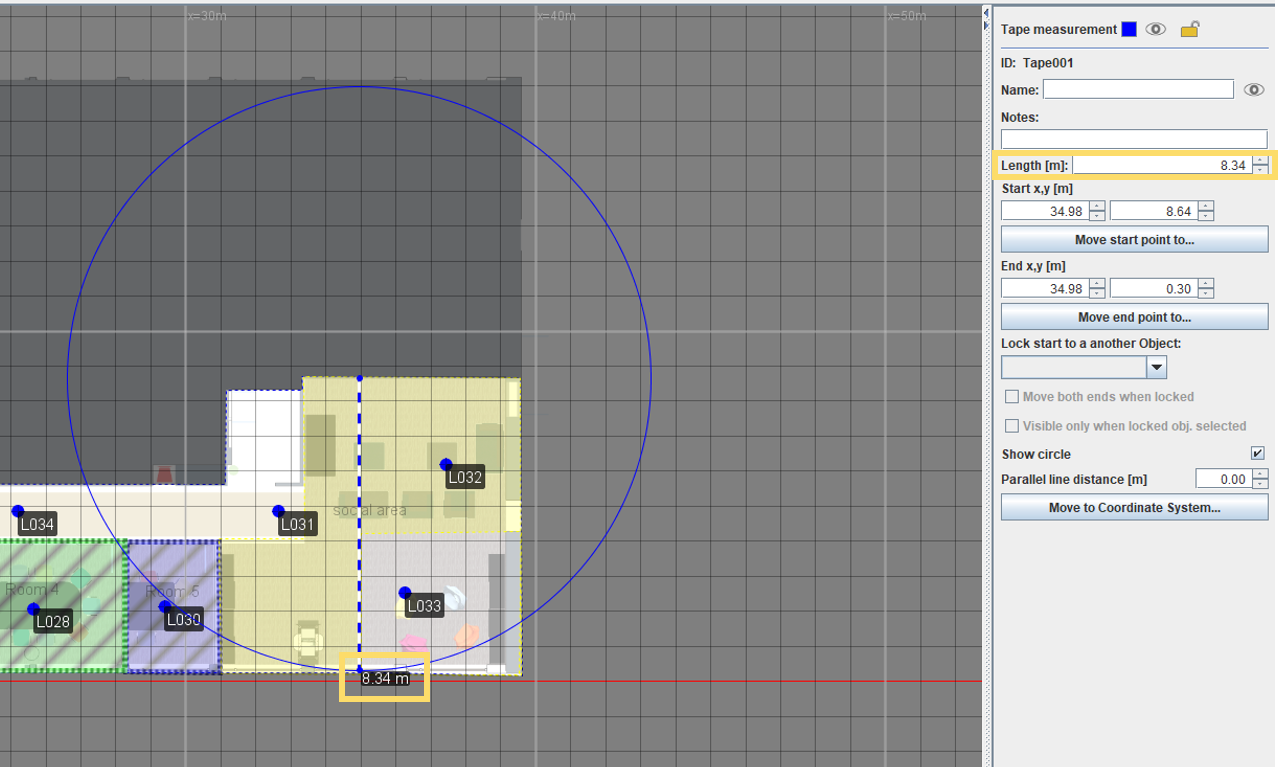Click the Notes text field
Viewport: 1278px width, 767px height.
1133,139
